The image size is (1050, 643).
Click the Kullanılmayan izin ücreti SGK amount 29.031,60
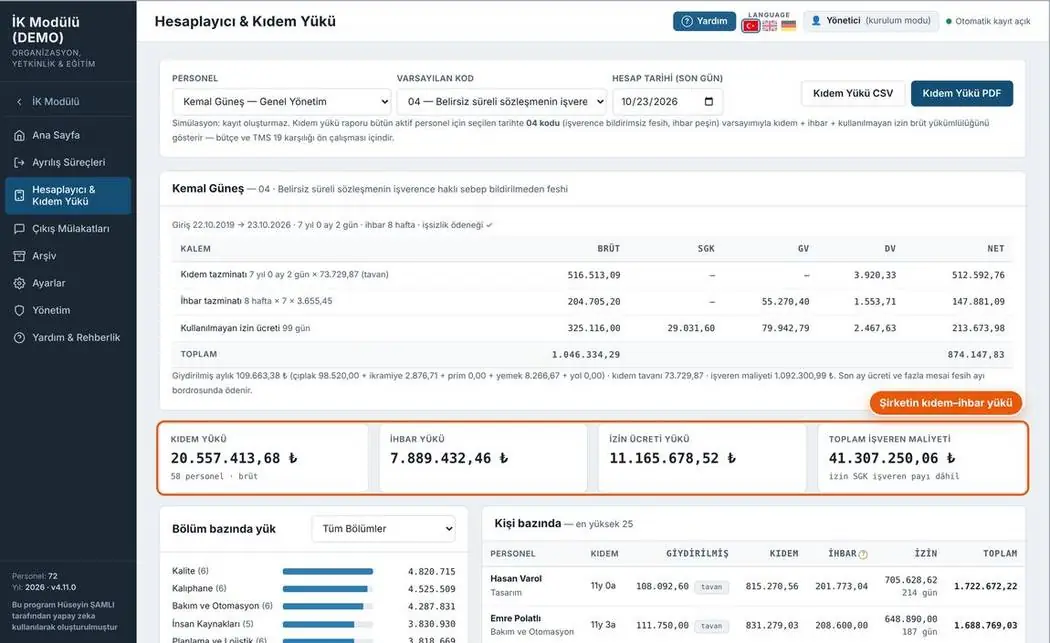(691, 328)
